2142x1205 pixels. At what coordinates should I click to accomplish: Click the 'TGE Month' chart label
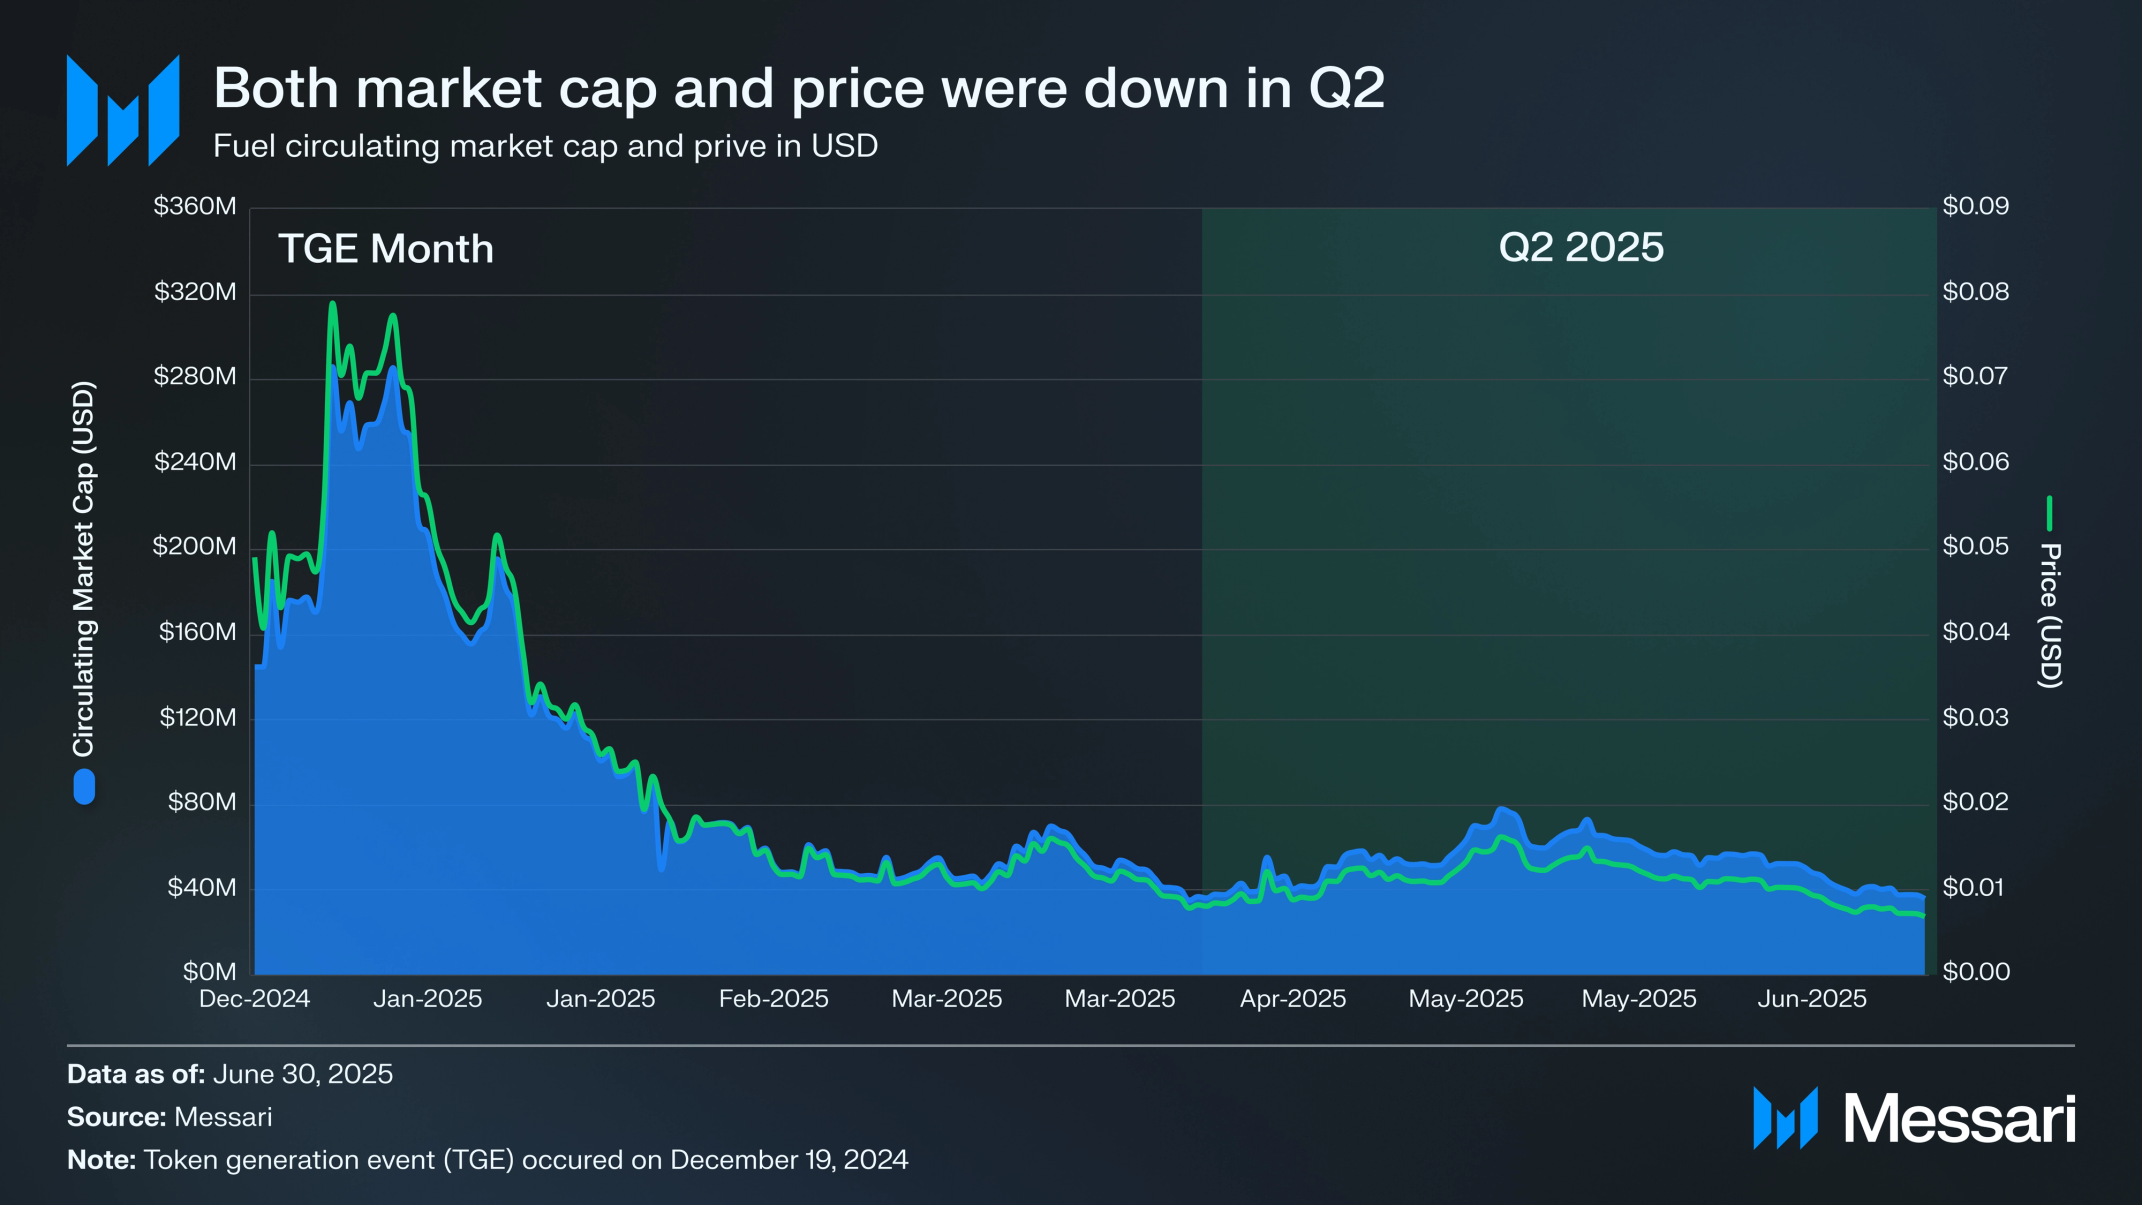386,248
